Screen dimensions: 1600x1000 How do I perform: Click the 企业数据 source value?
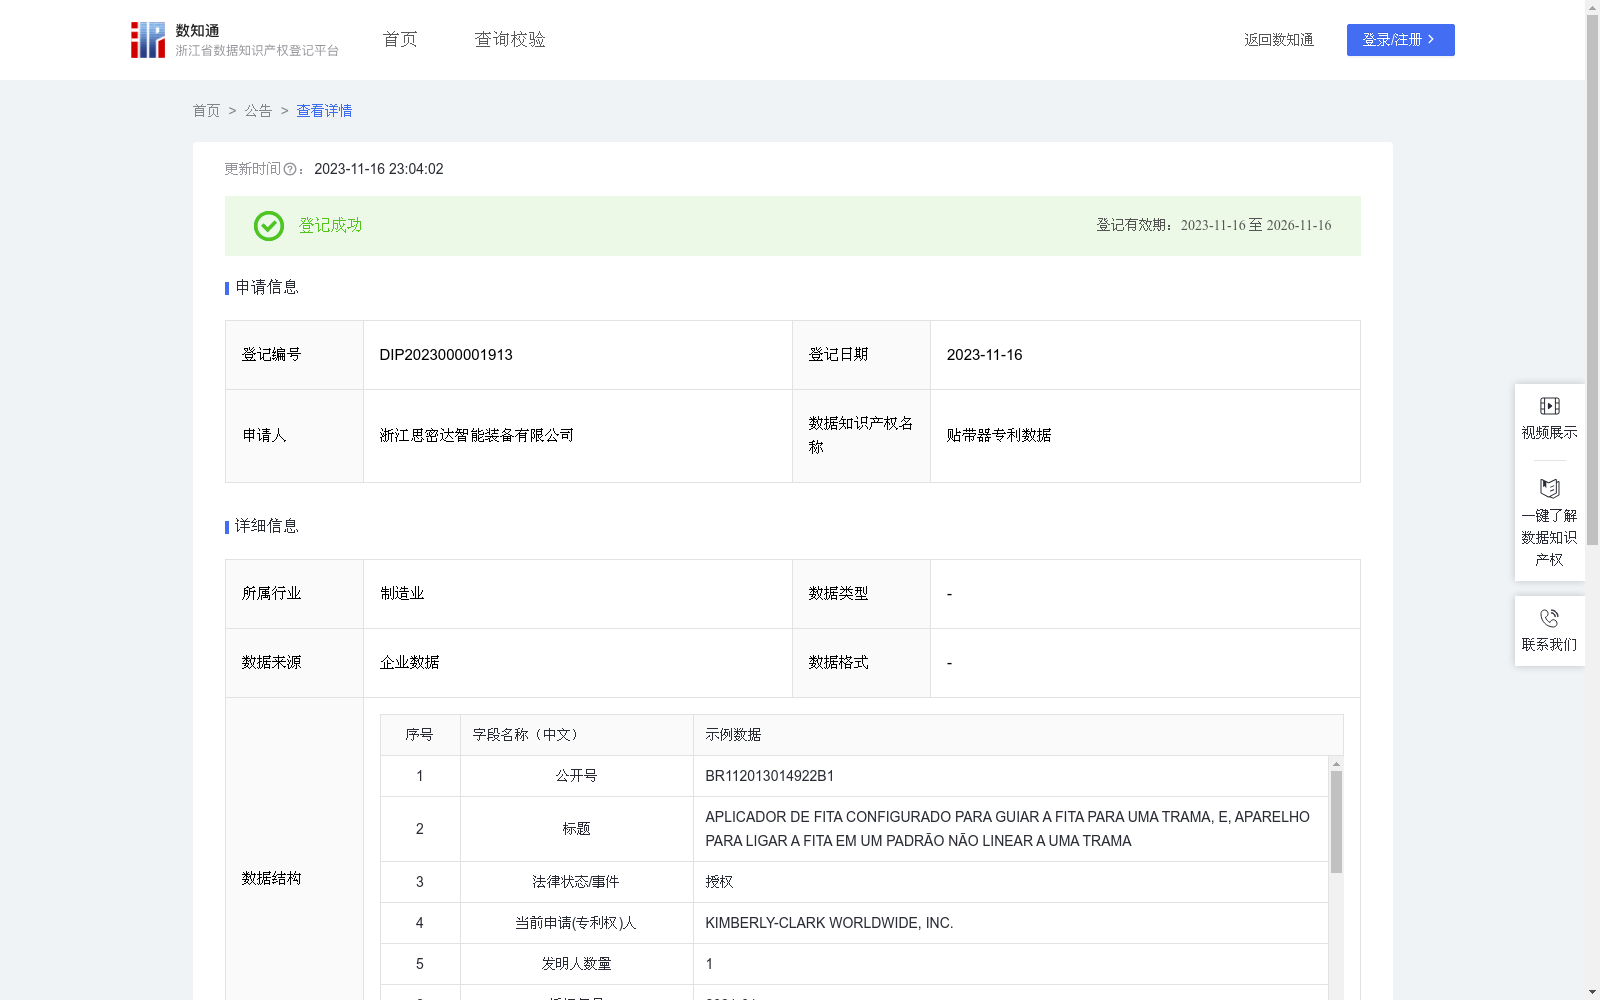409,663
